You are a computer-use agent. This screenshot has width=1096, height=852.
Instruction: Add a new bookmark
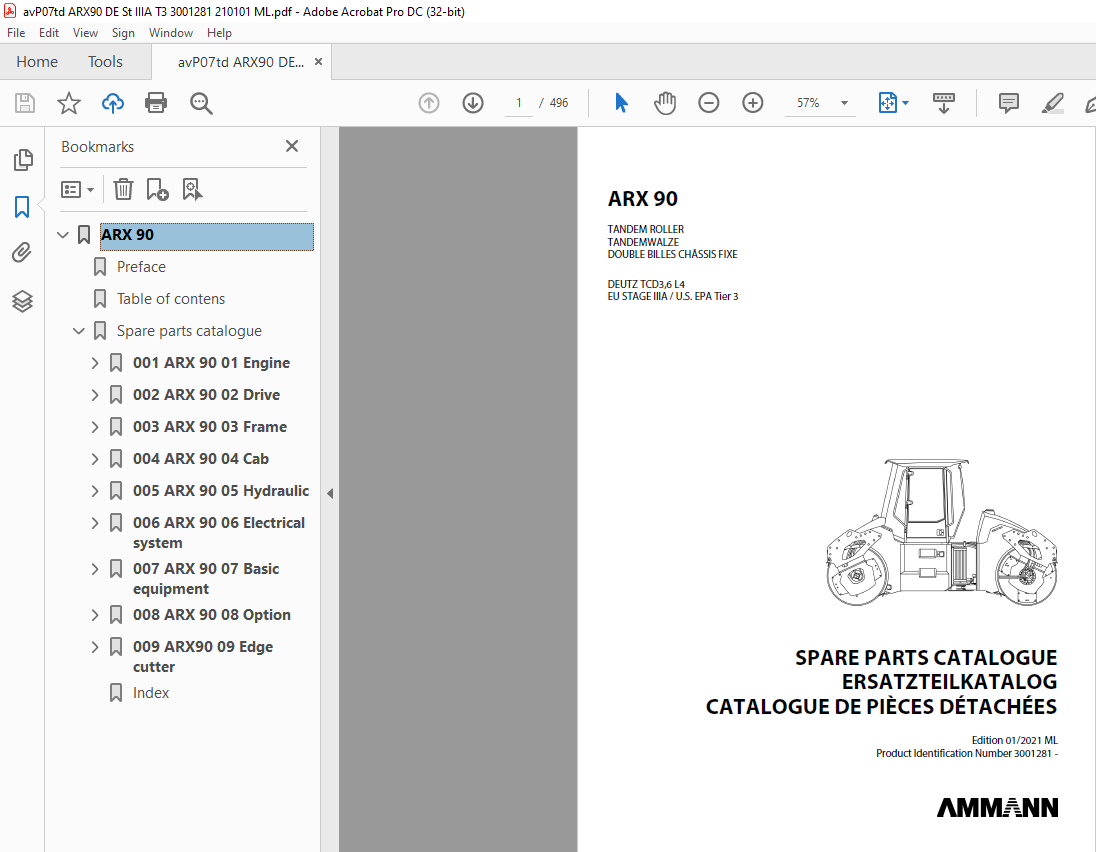coord(157,189)
